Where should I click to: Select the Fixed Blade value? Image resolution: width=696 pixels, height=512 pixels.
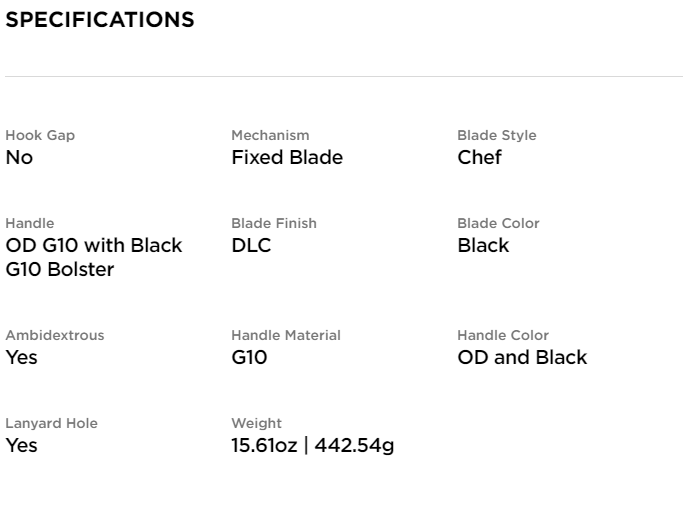click(287, 157)
